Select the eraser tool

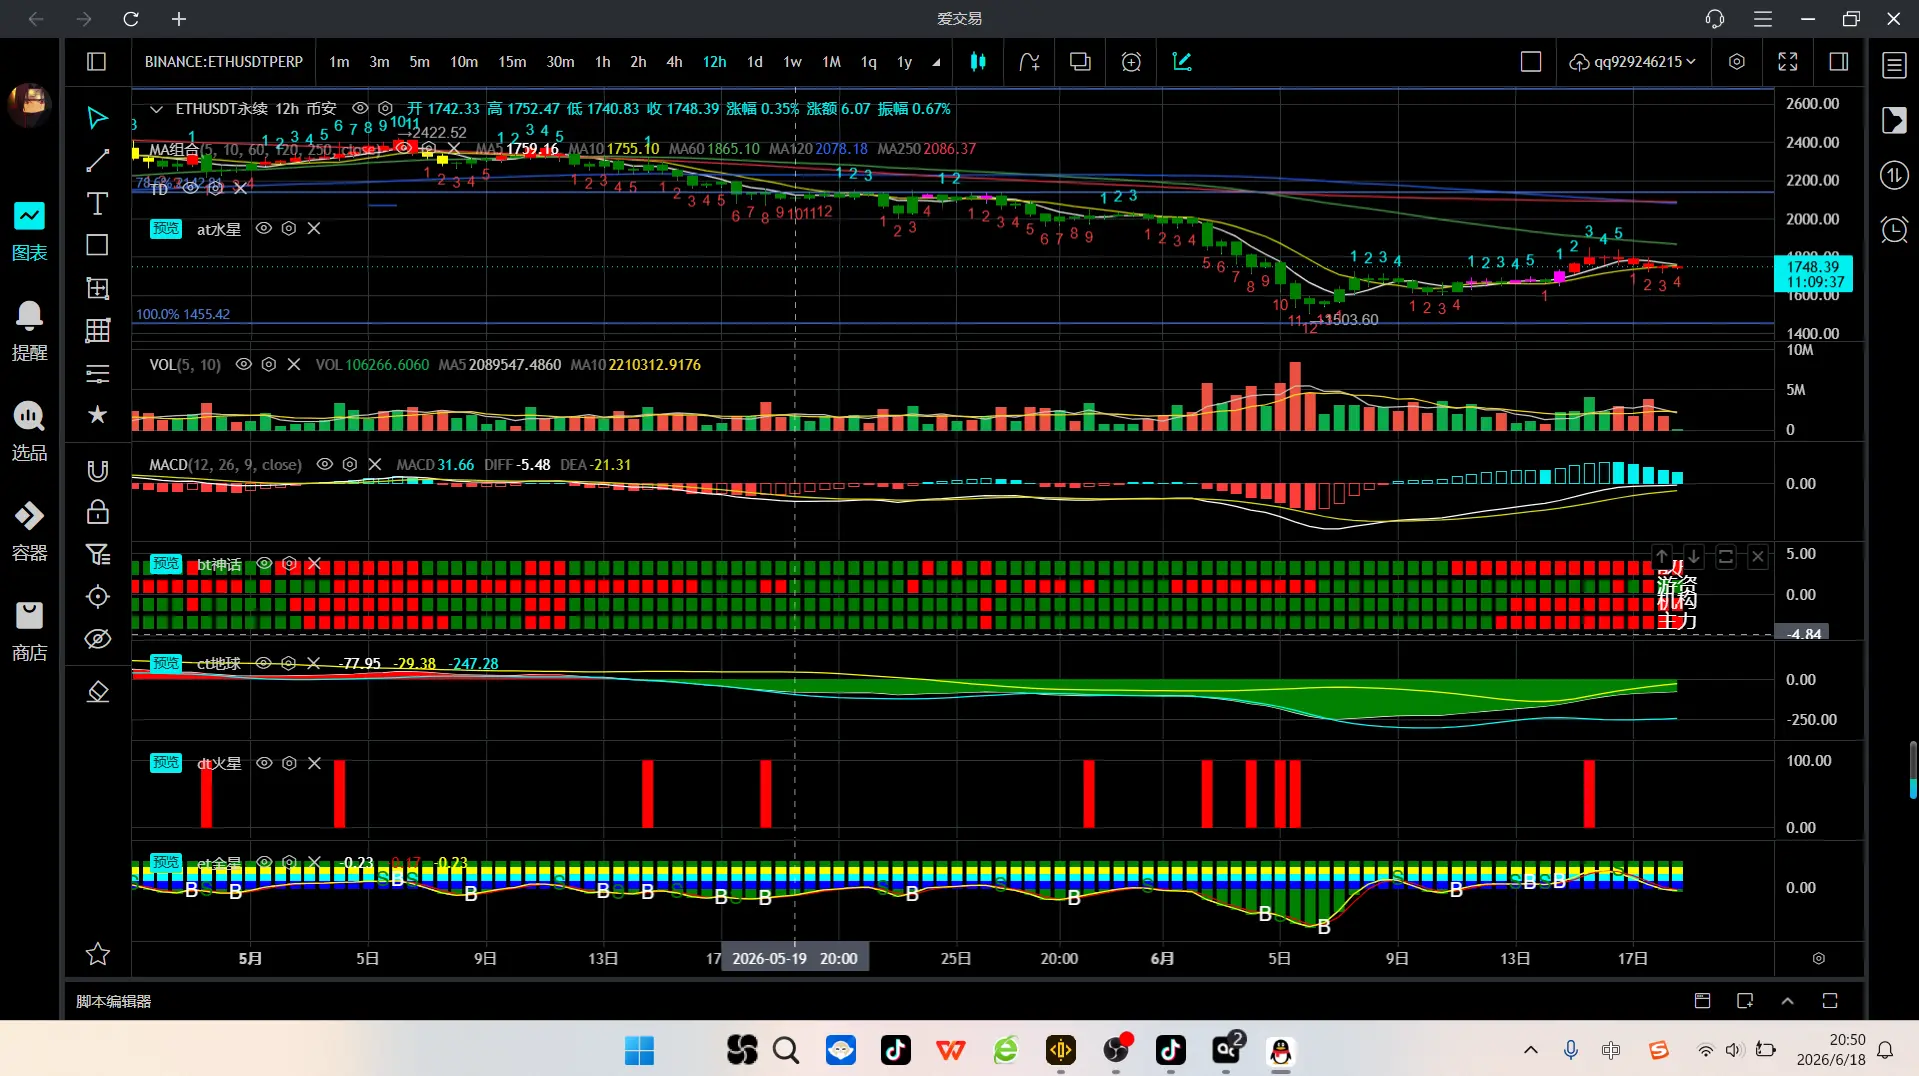(97, 692)
